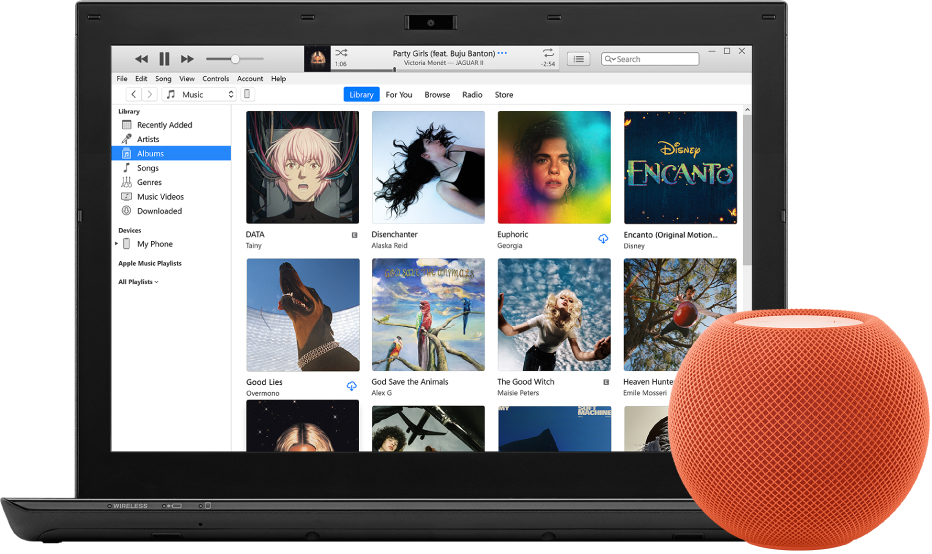Click the Party Girls song title
This screenshot has width=932, height=554.
444,53
